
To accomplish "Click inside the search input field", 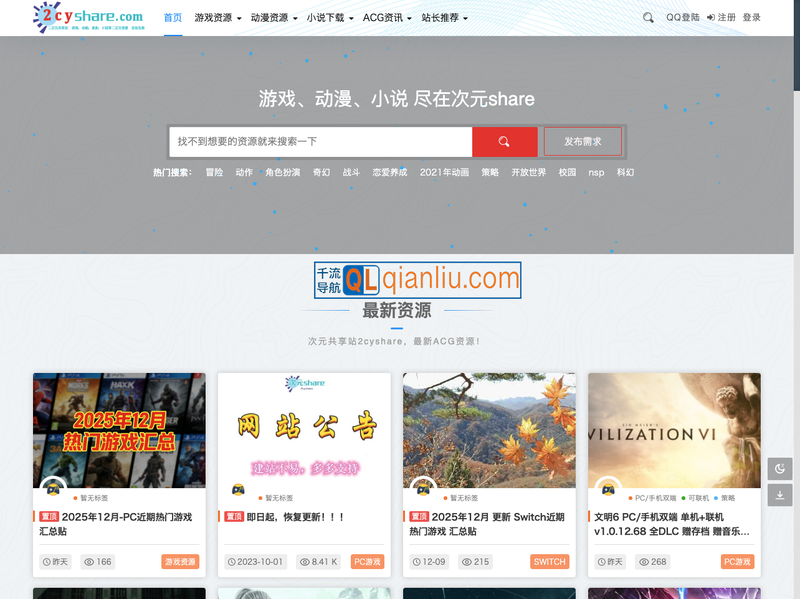I will pyautogui.click(x=320, y=141).
